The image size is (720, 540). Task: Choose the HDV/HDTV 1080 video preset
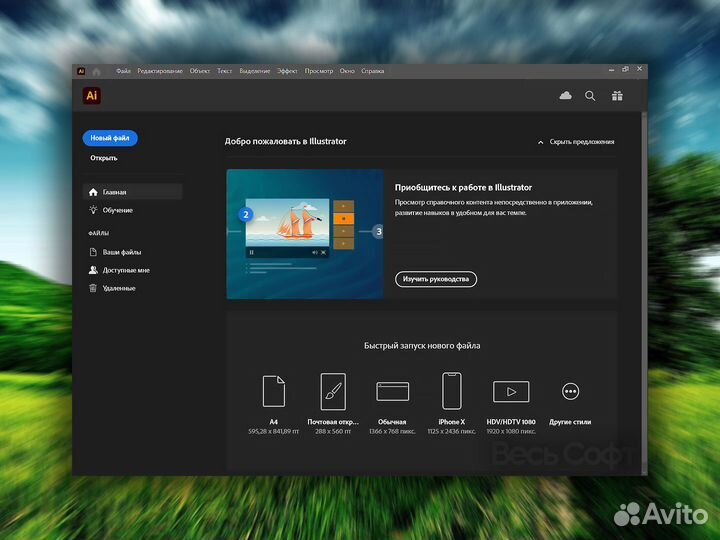(511, 391)
